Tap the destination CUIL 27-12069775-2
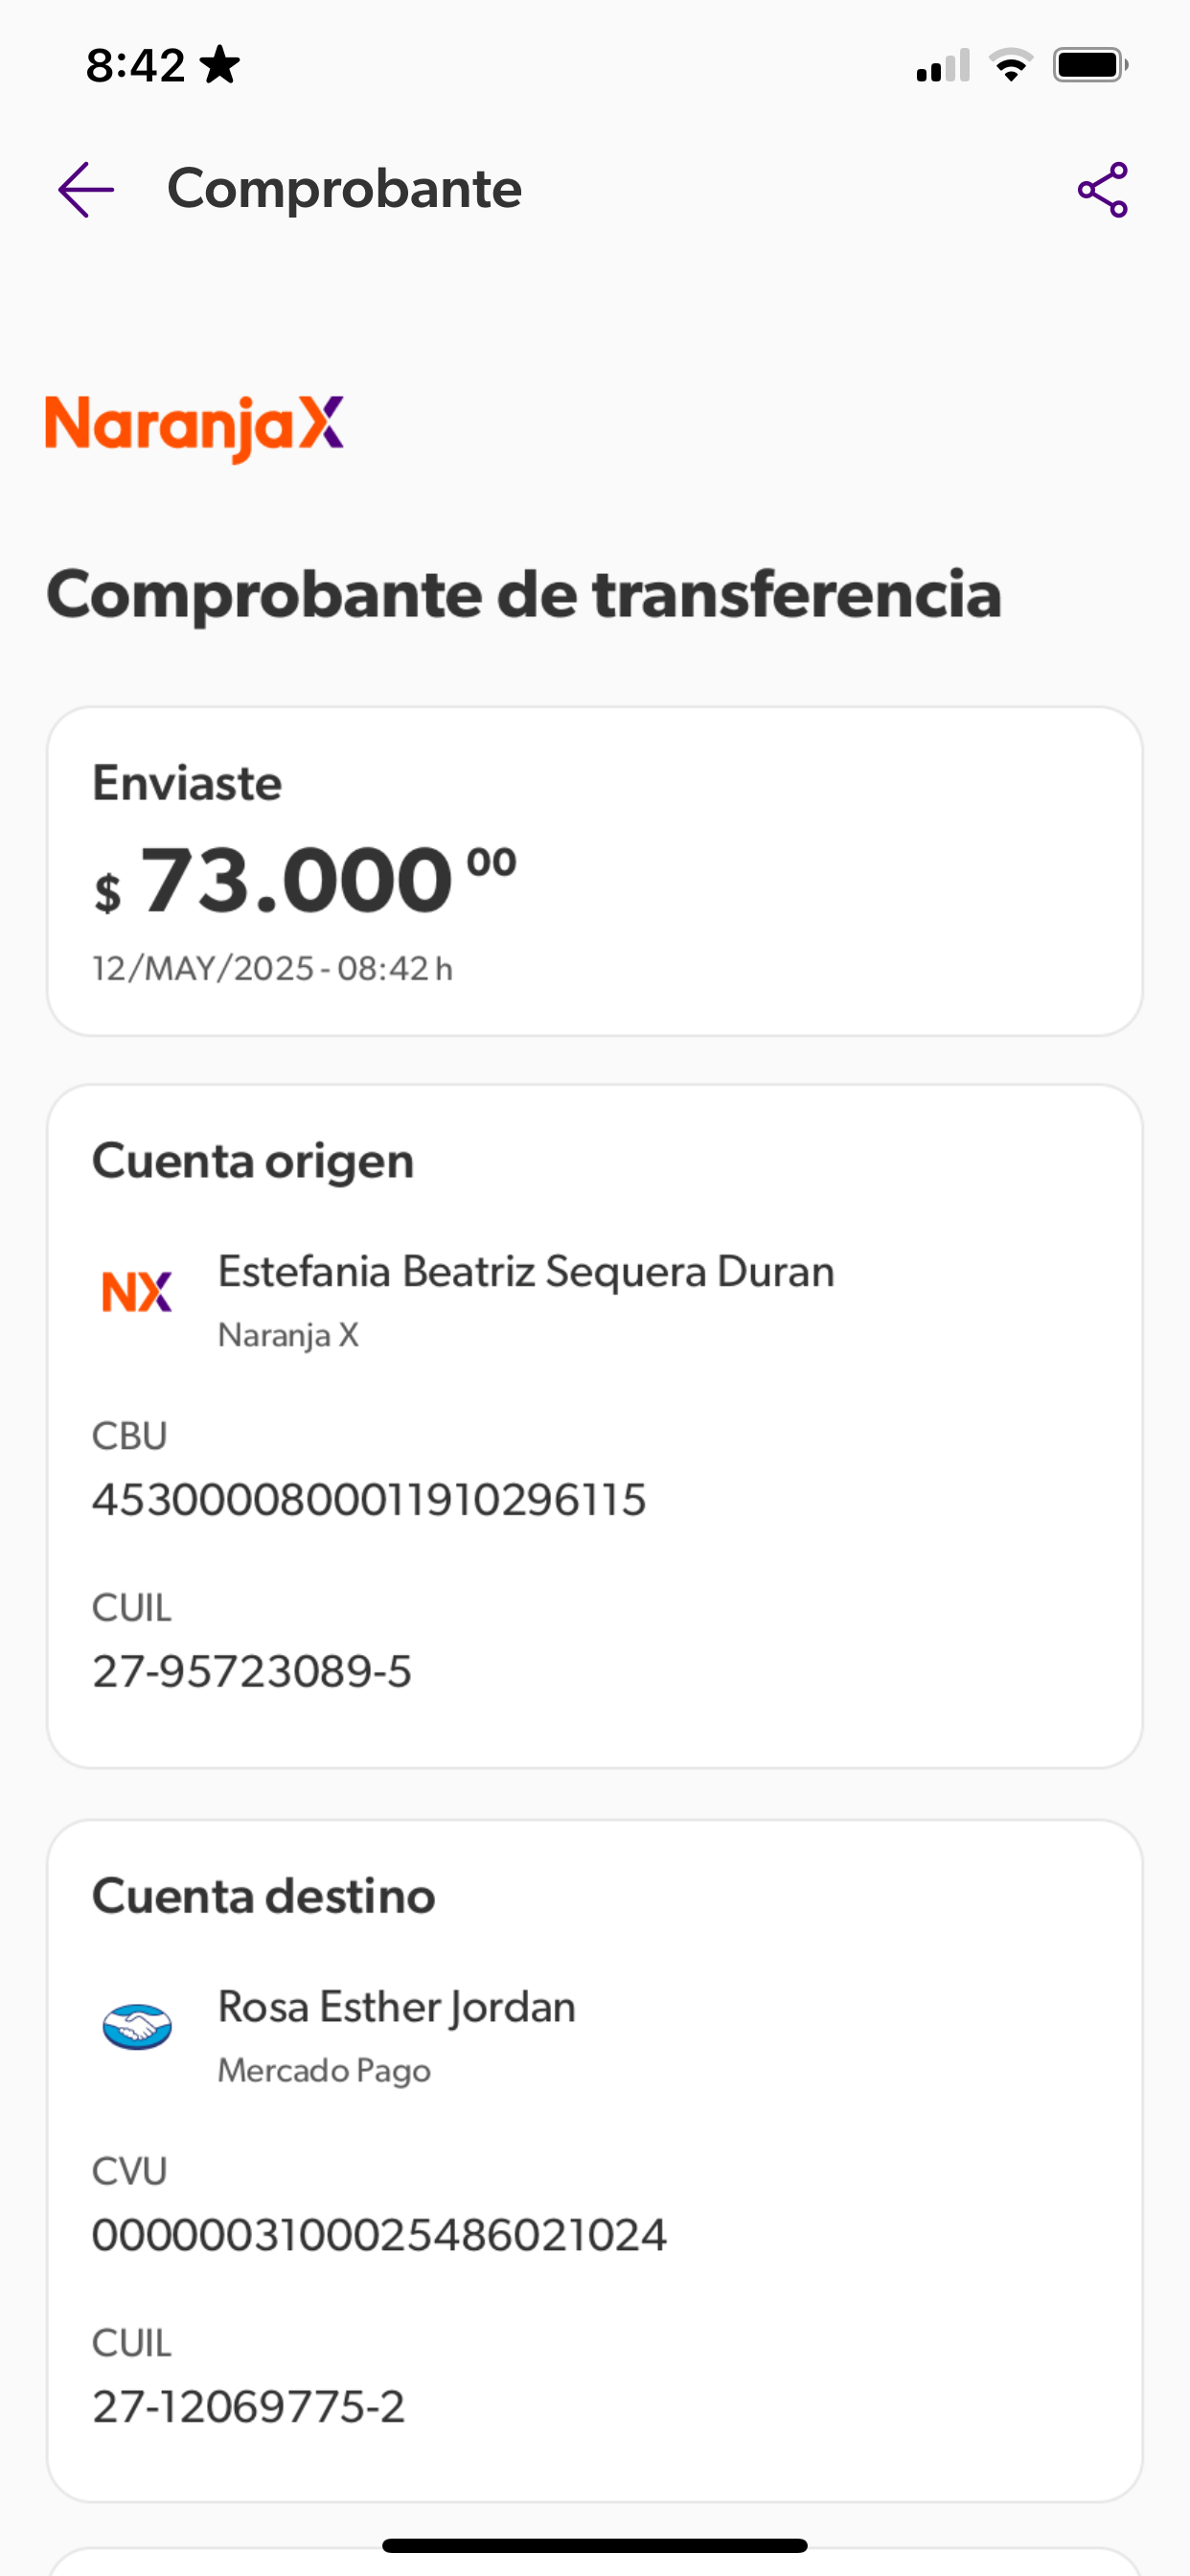This screenshot has width=1190, height=2576. (x=249, y=2407)
